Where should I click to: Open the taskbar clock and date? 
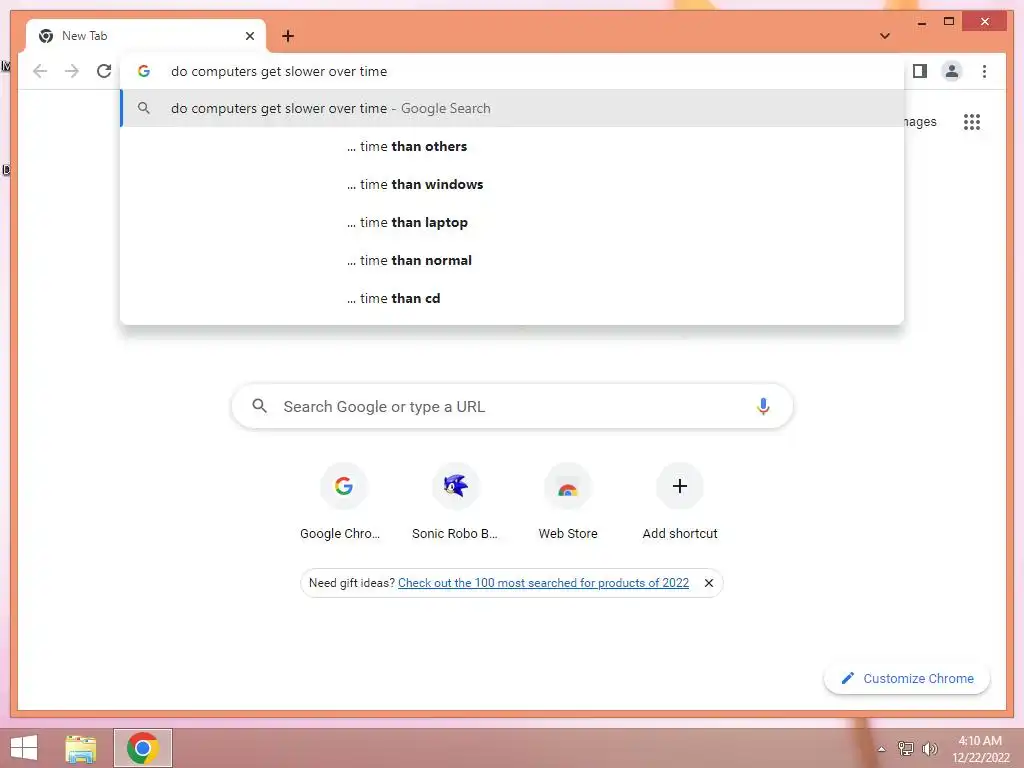coord(980,749)
